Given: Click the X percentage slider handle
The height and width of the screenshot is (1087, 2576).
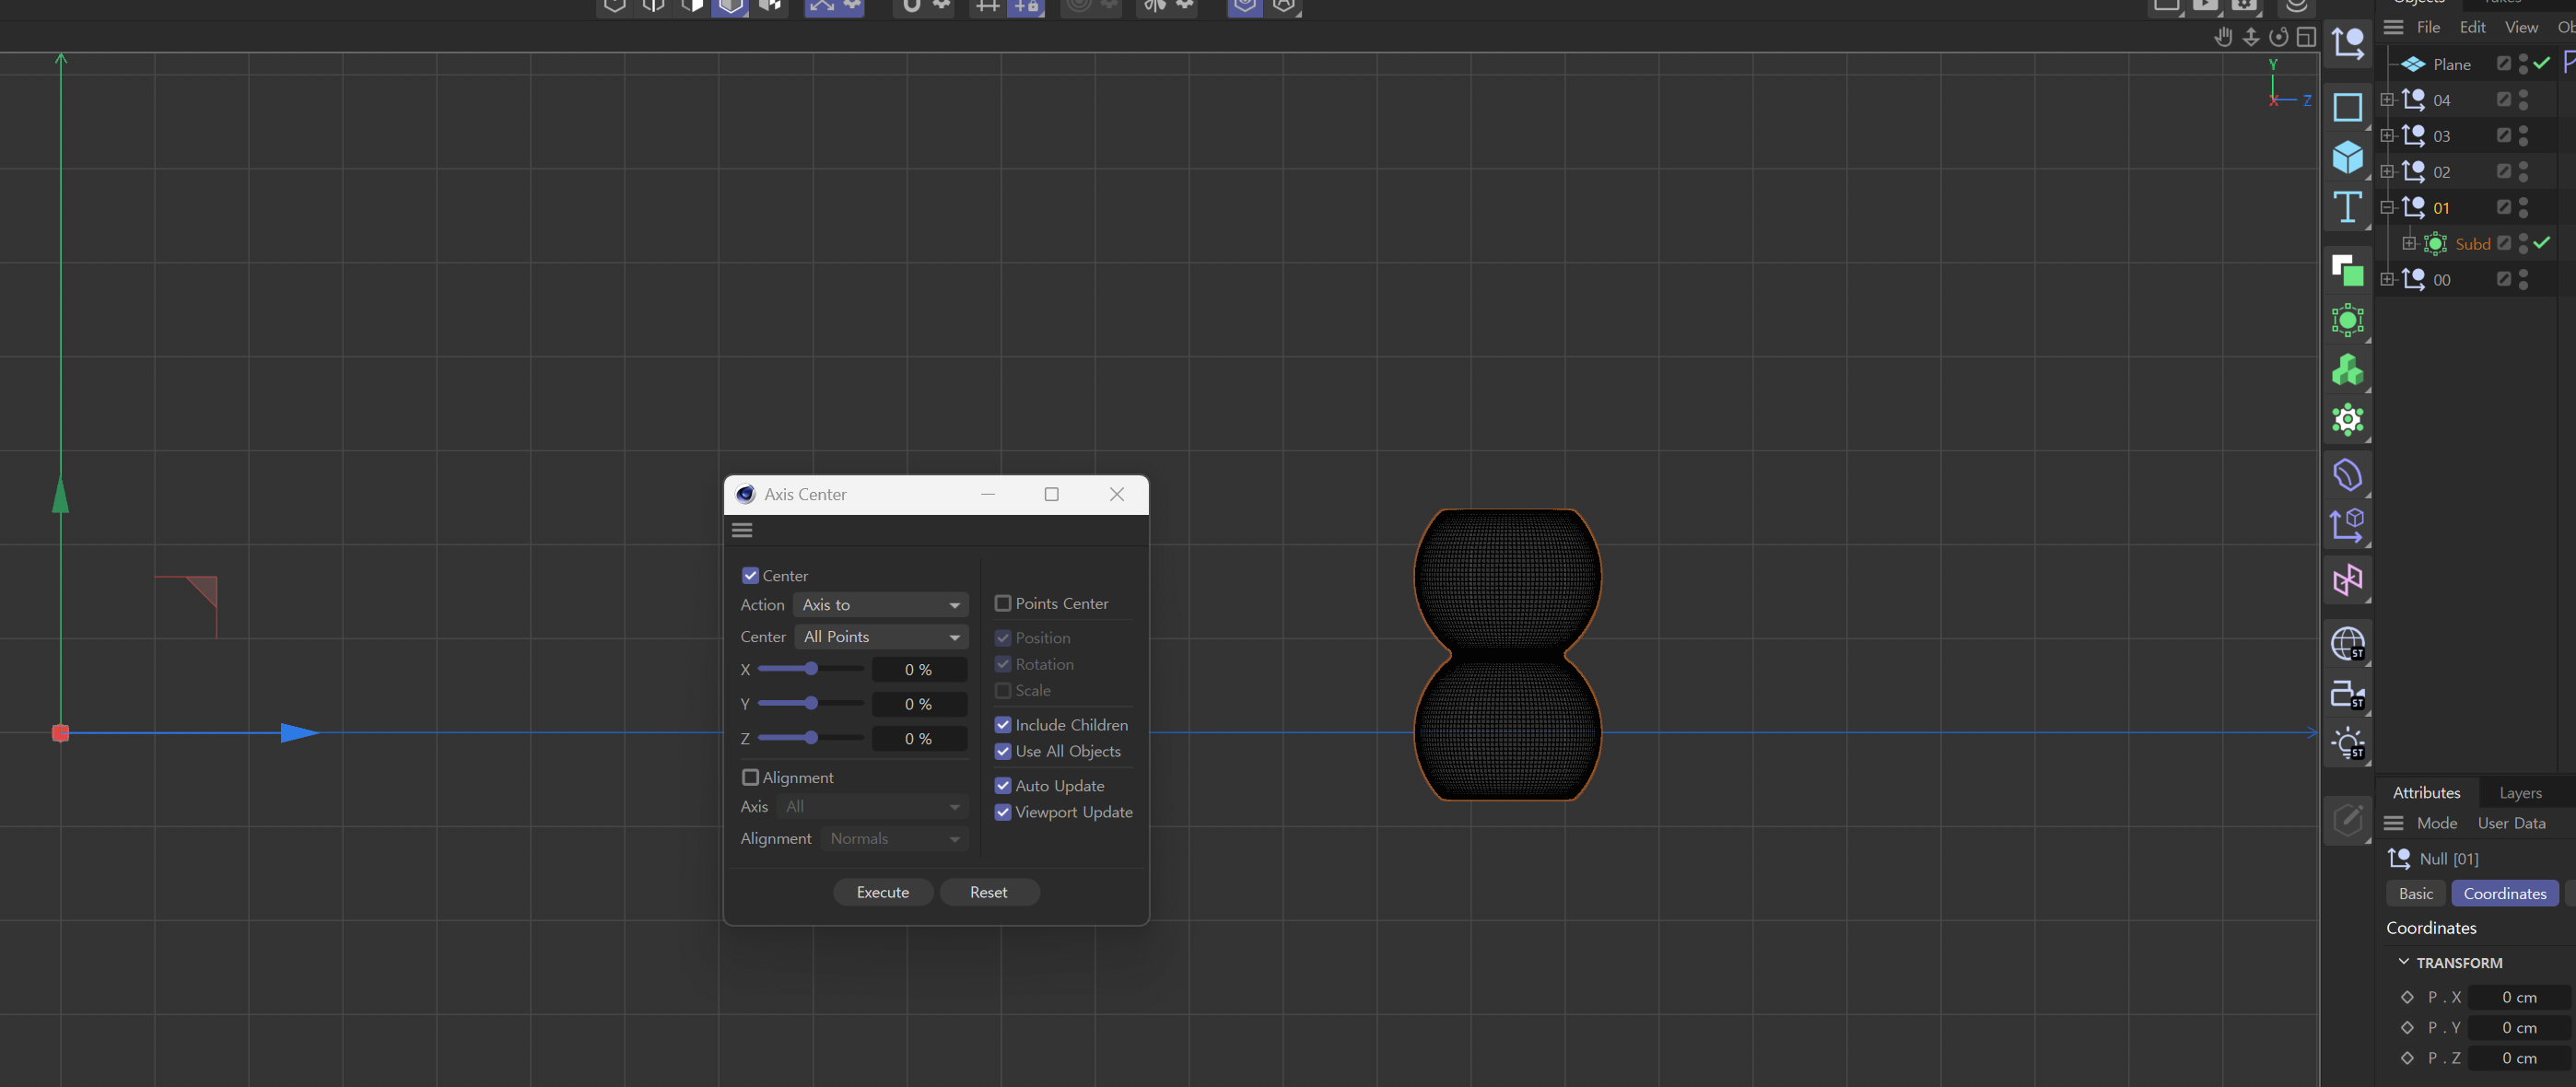Looking at the screenshot, I should 811,669.
